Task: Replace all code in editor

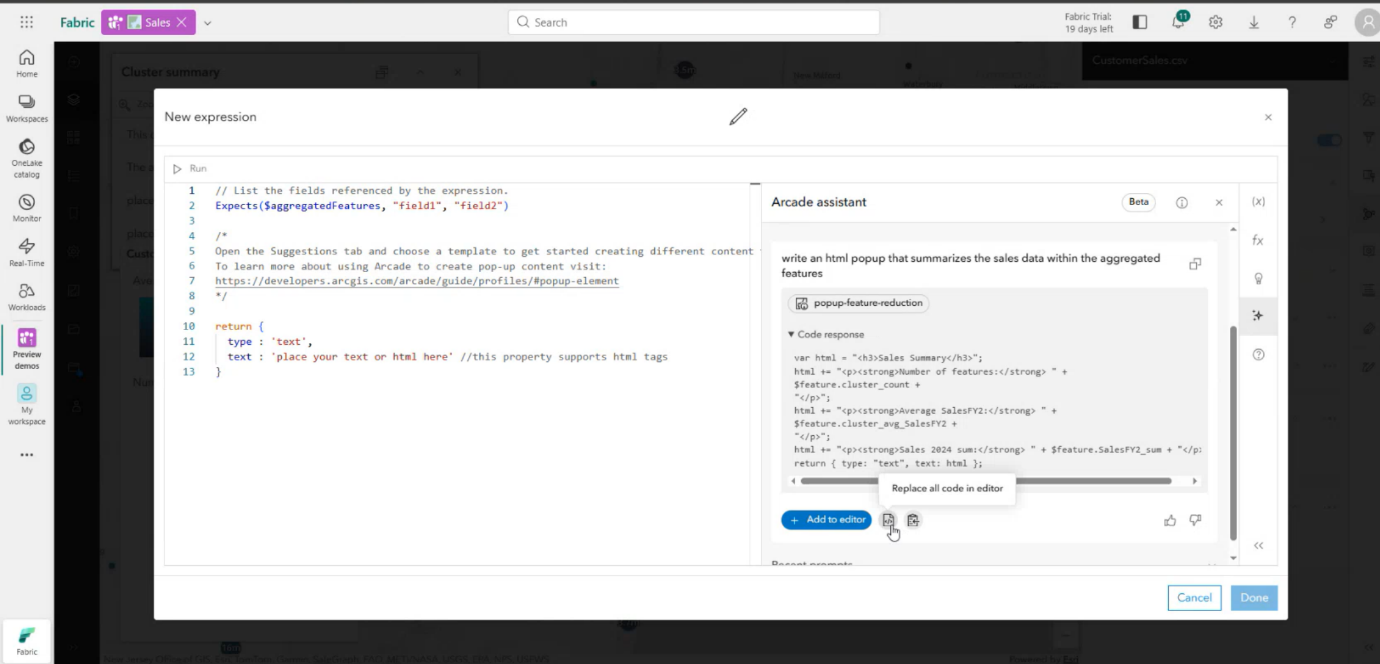Action: point(889,519)
